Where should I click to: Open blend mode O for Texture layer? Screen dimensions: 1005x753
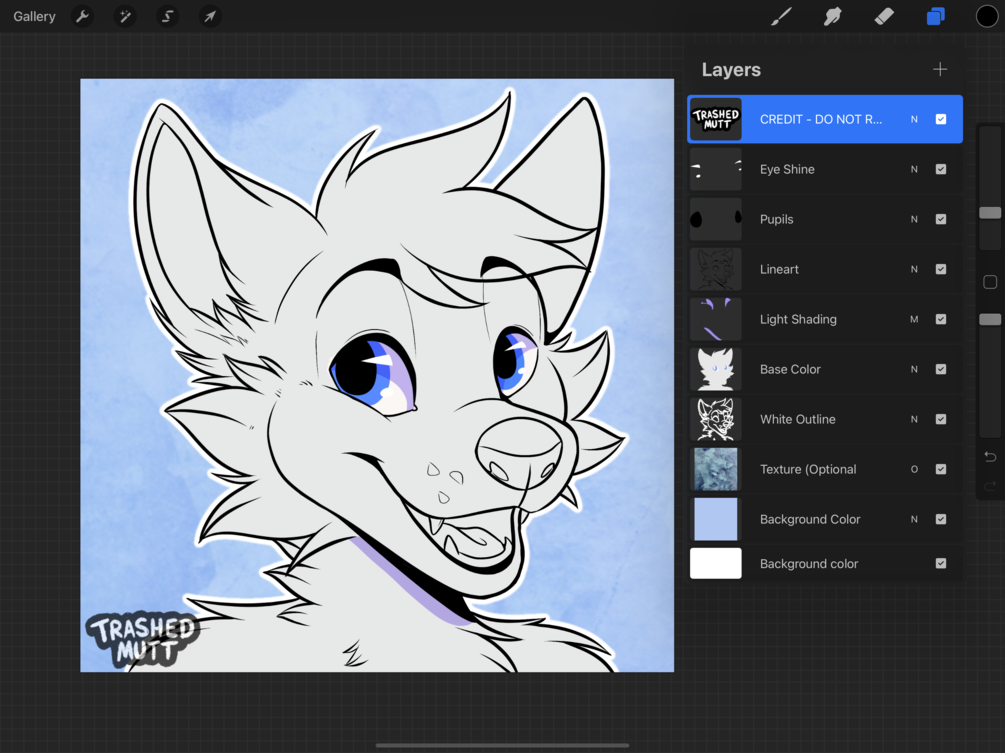[914, 469]
